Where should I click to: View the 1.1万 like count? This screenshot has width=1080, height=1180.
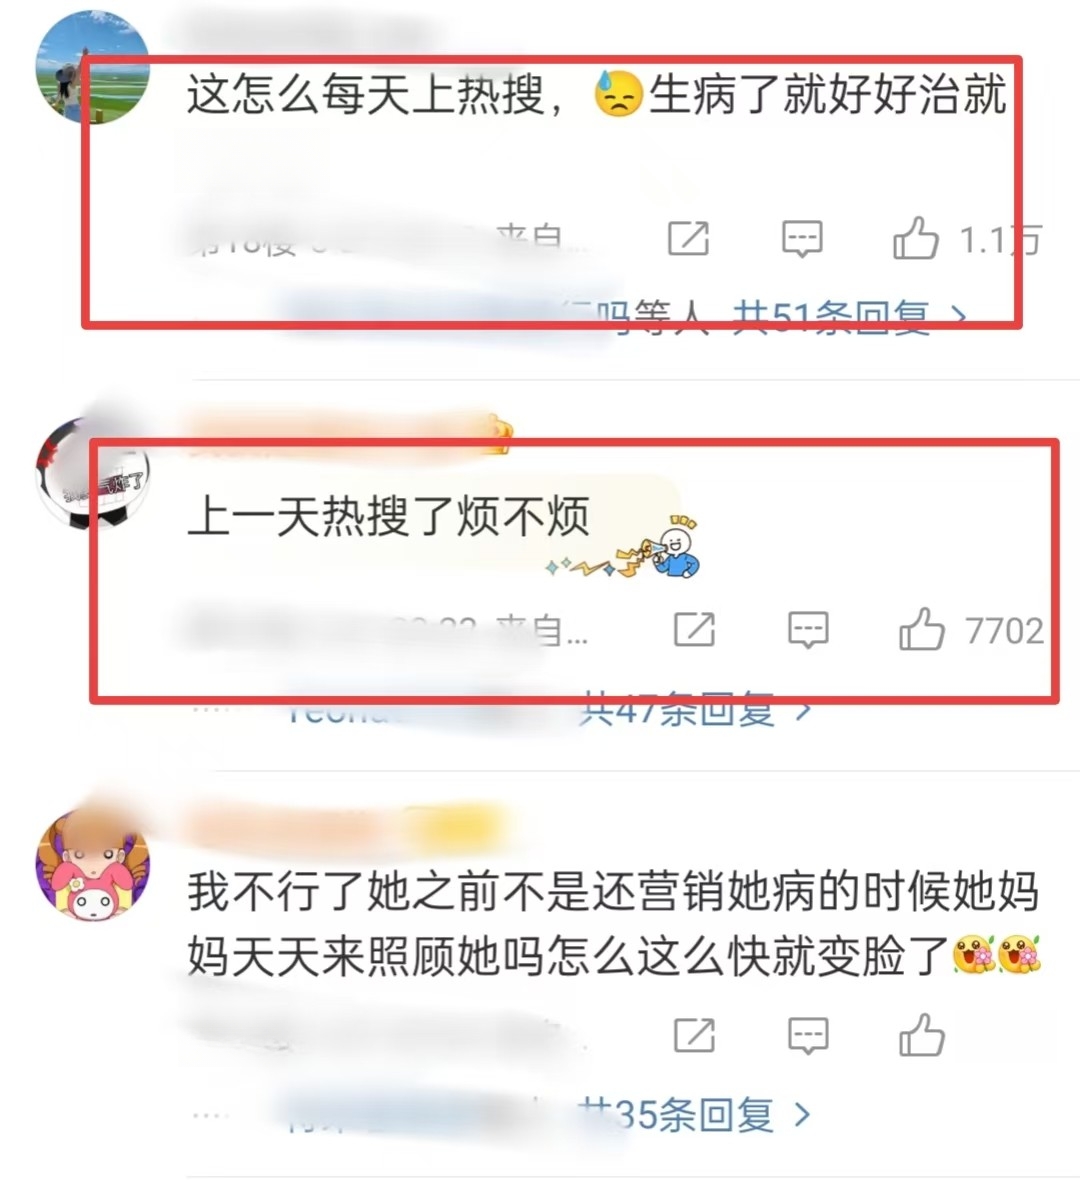[x=1000, y=240]
